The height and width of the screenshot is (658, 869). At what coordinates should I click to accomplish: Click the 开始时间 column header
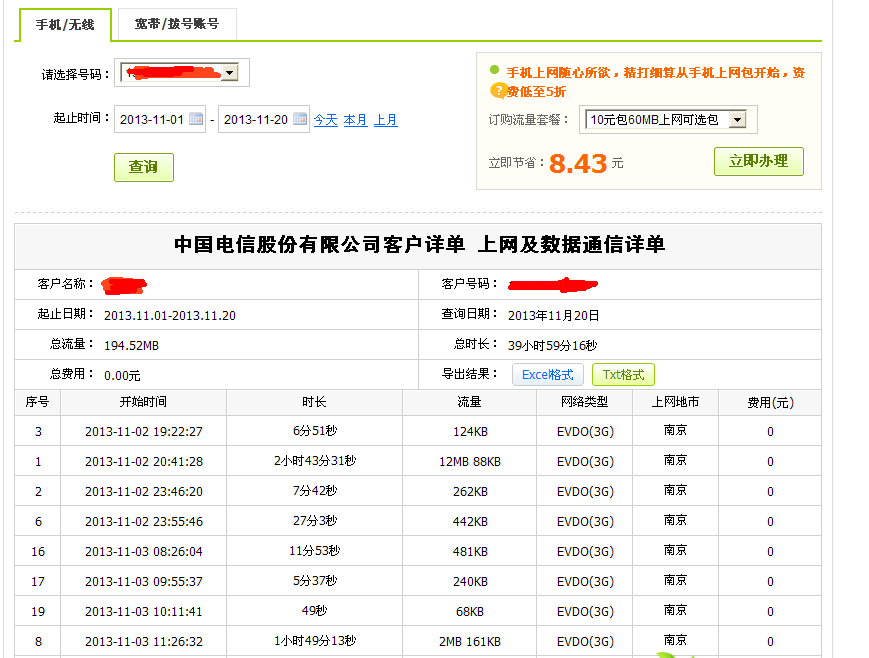point(143,402)
